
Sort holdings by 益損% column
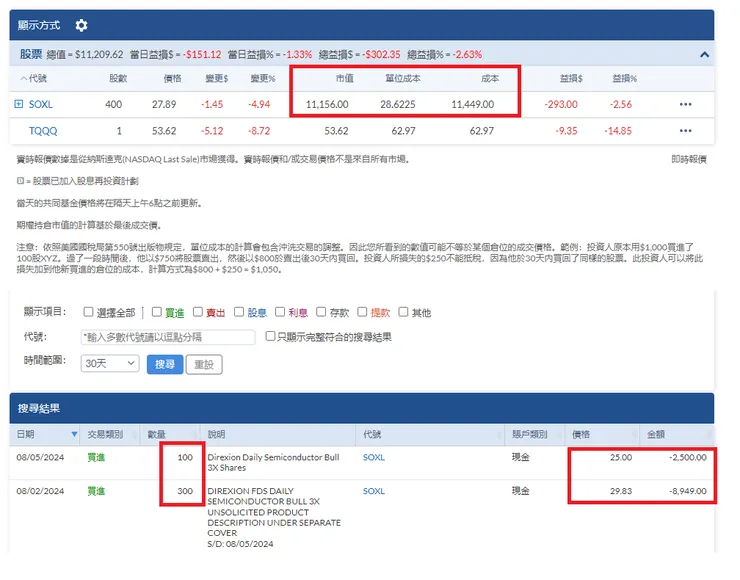pyautogui.click(x=624, y=78)
